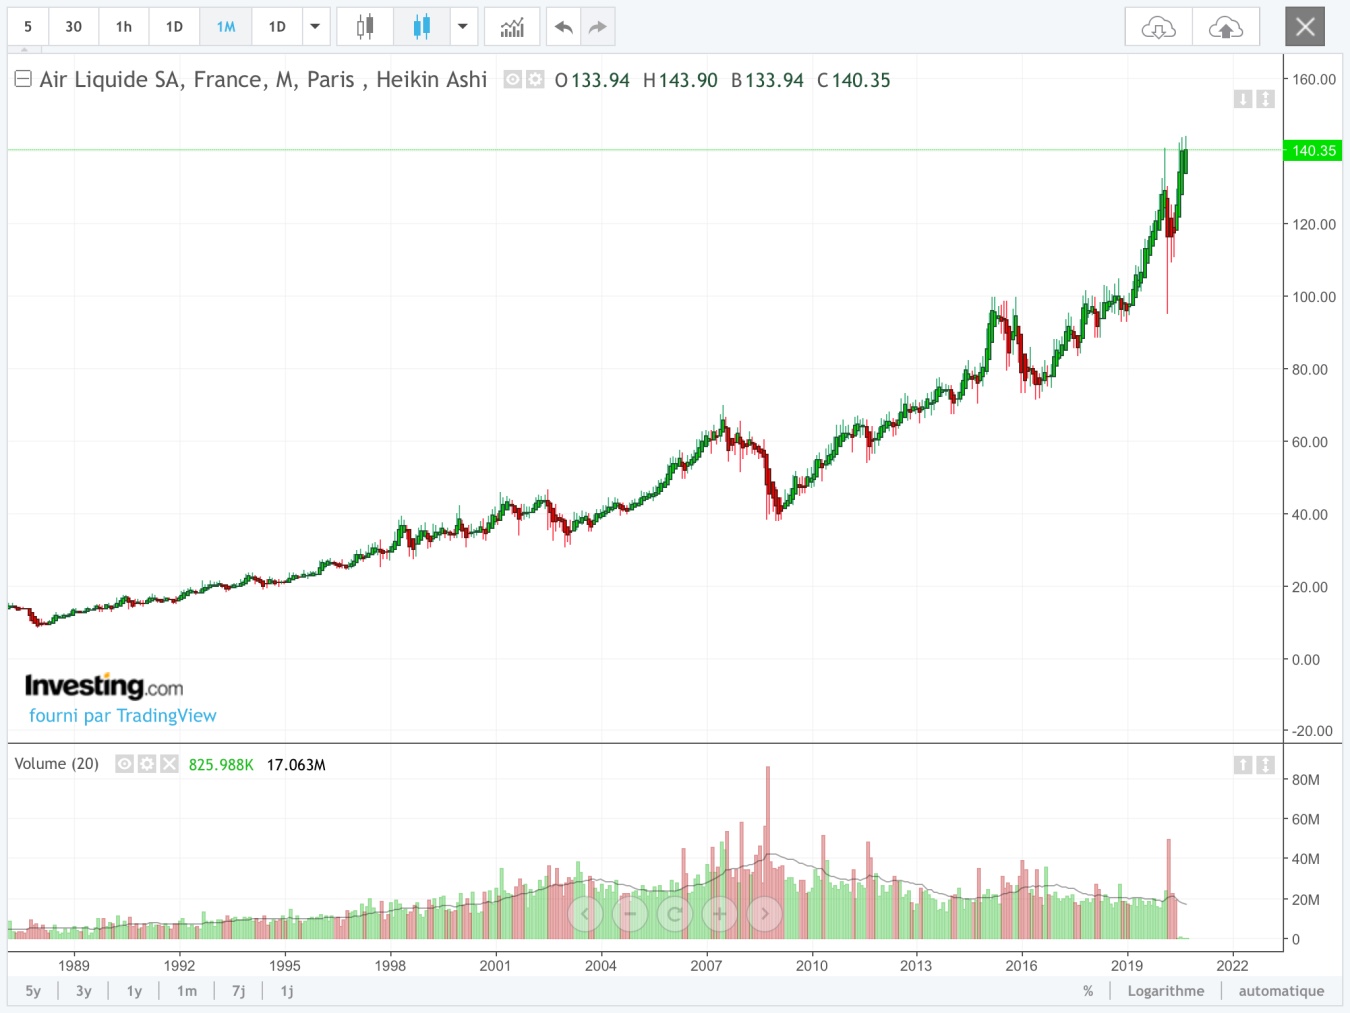Click the C 140.35 close value
Image resolution: width=1350 pixels, height=1013 pixels.
853,80
